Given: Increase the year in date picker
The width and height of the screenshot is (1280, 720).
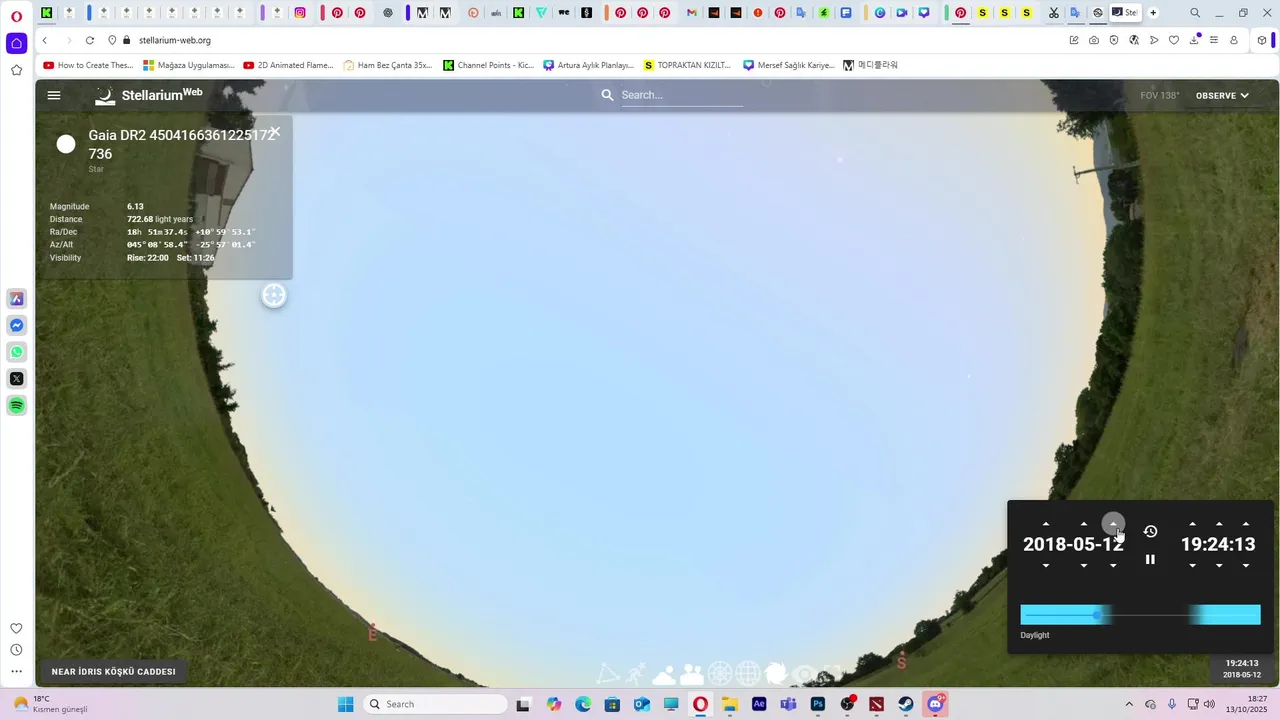Looking at the screenshot, I should [x=1046, y=524].
